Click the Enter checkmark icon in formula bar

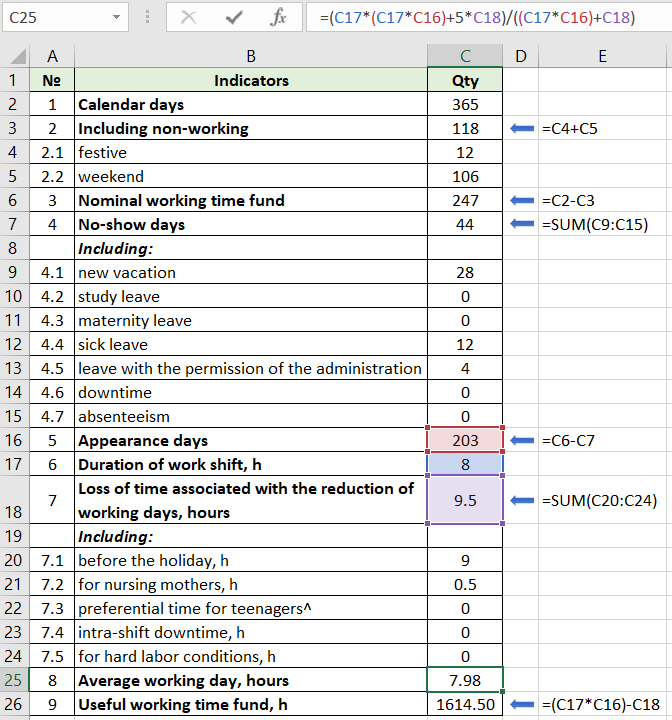pyautogui.click(x=234, y=17)
